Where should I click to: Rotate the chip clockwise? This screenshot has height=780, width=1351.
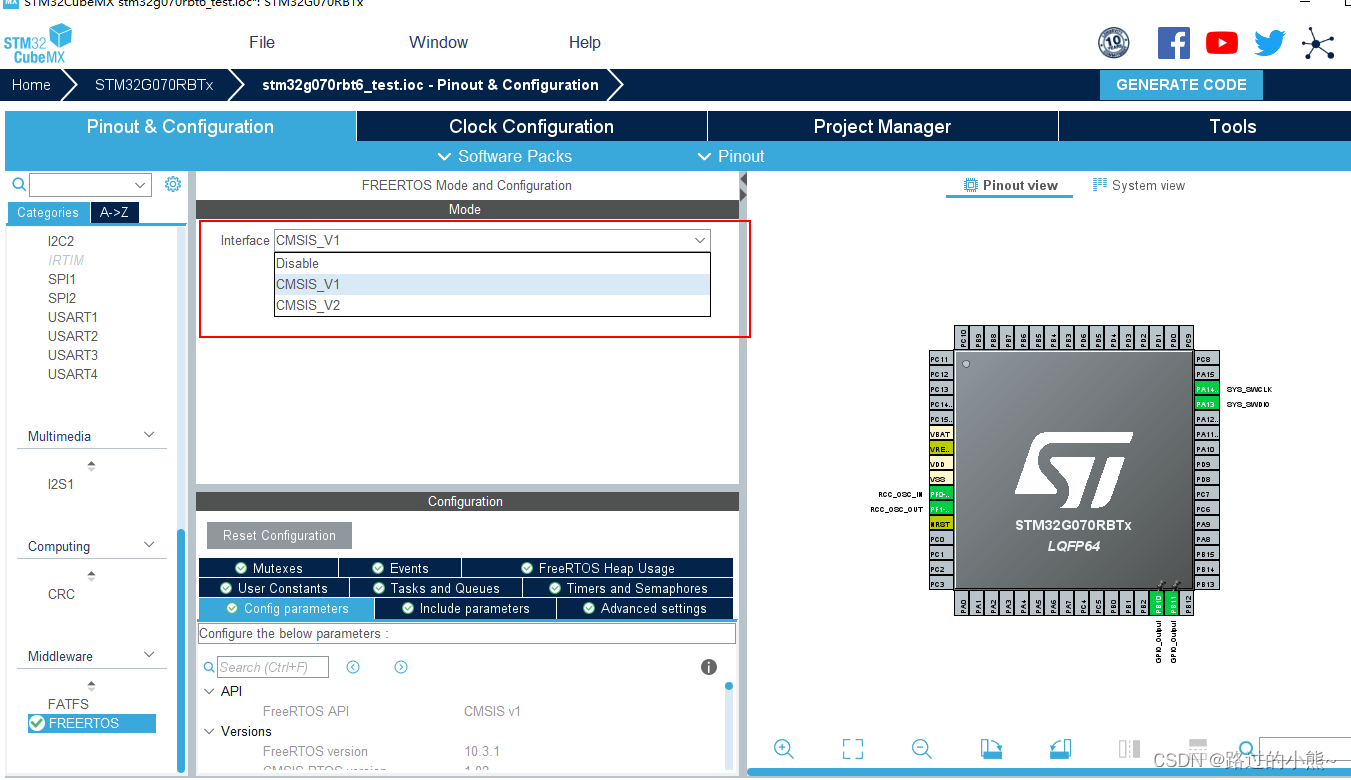(x=991, y=748)
